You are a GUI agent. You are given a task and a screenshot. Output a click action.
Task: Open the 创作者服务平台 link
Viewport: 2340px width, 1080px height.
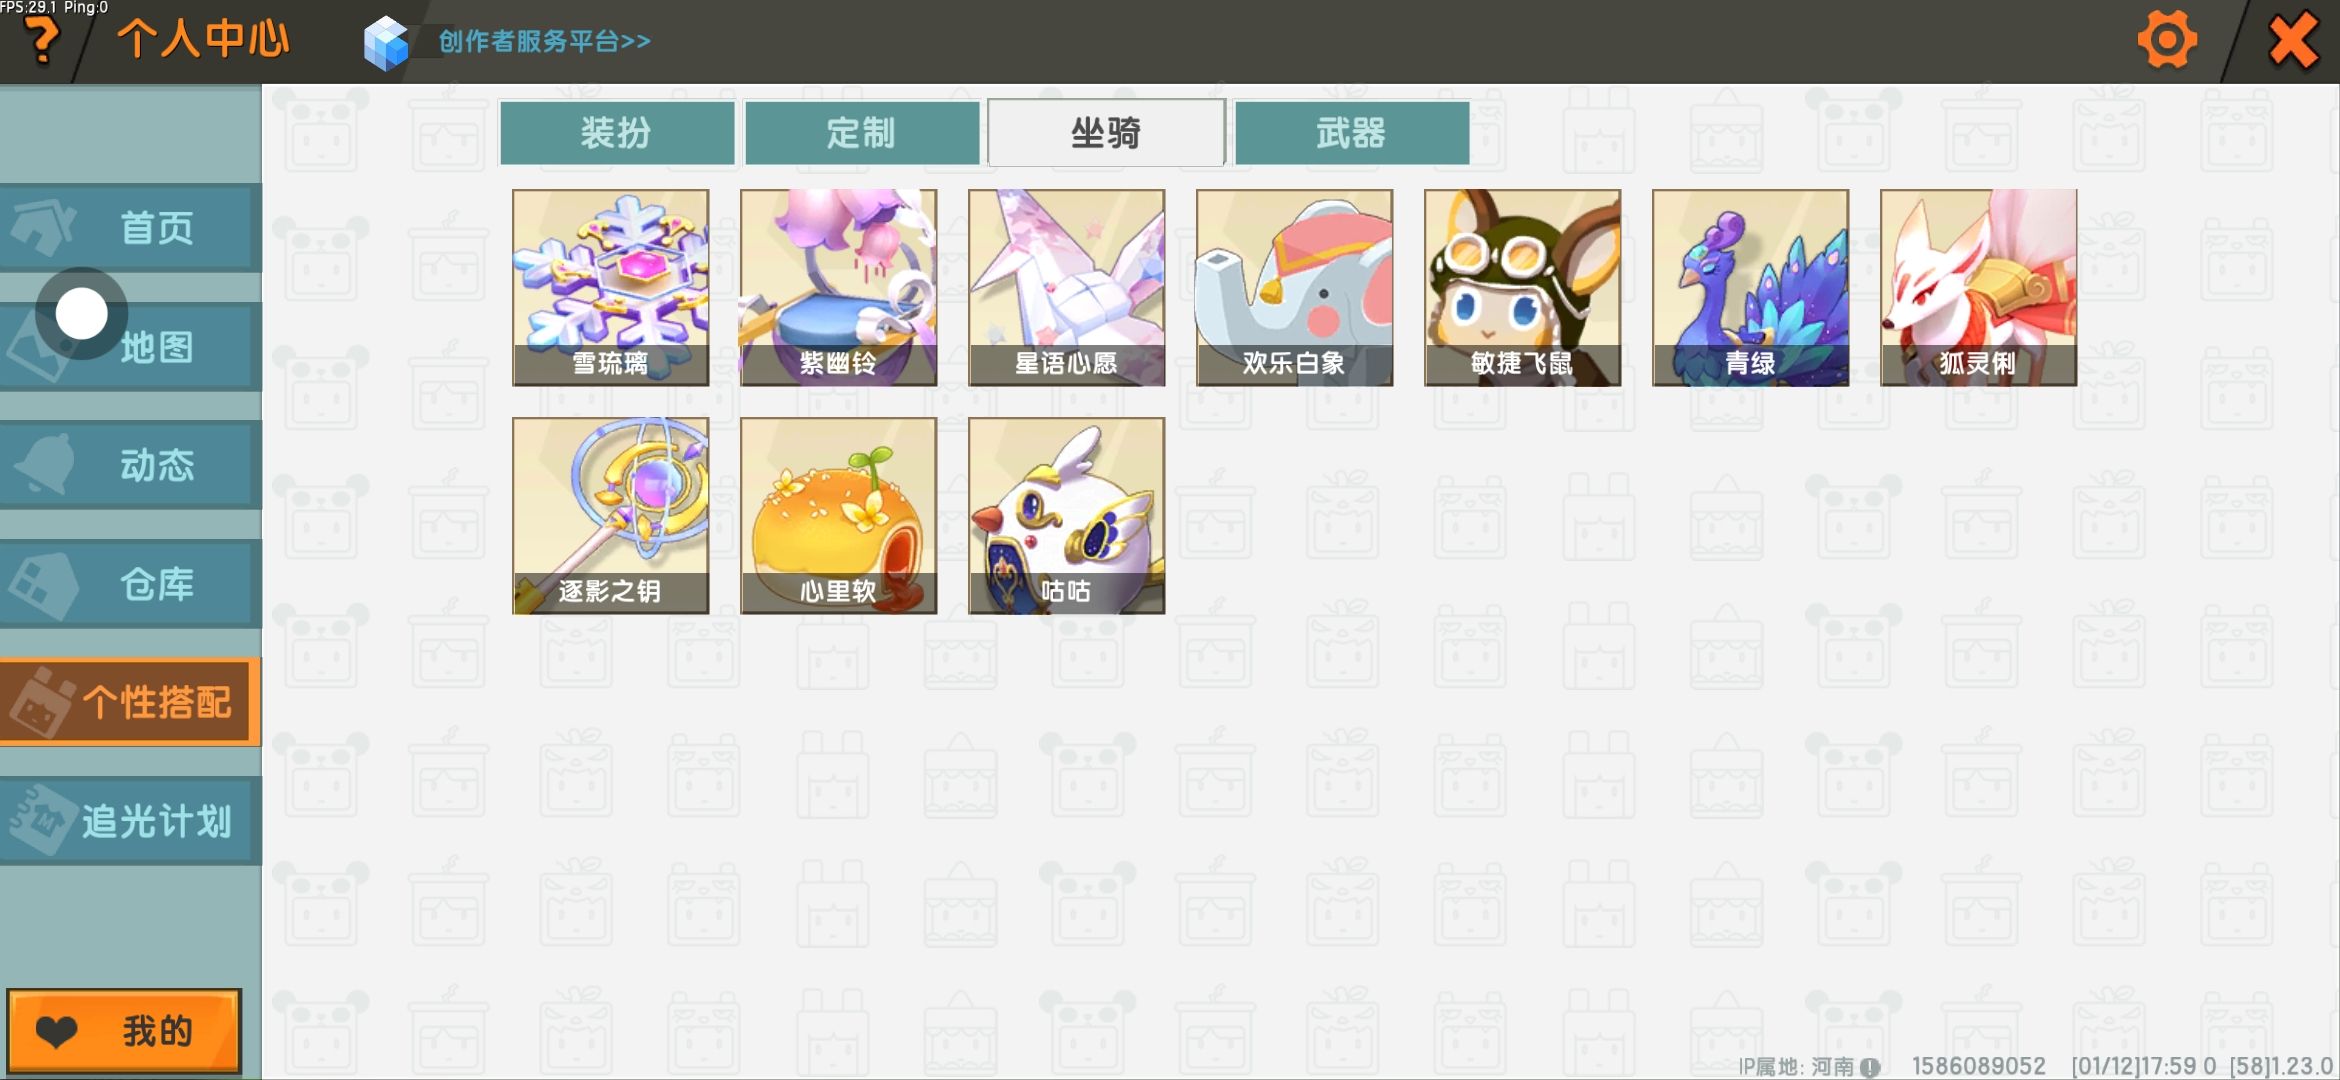[x=544, y=42]
